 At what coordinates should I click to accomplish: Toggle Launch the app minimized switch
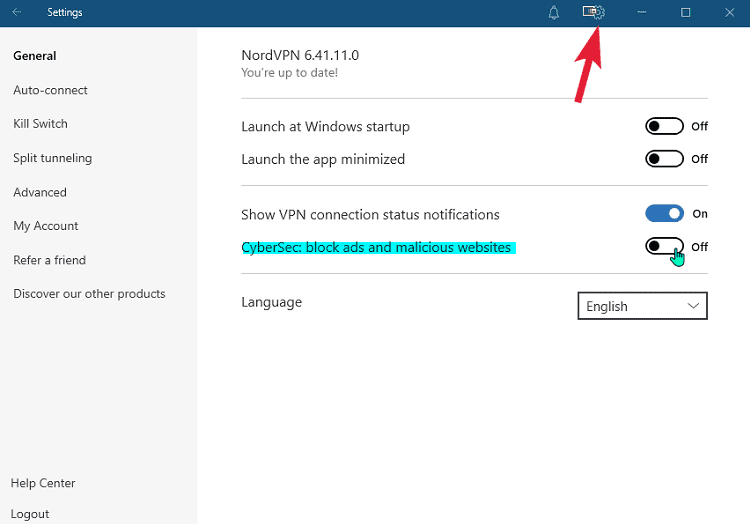(664, 159)
